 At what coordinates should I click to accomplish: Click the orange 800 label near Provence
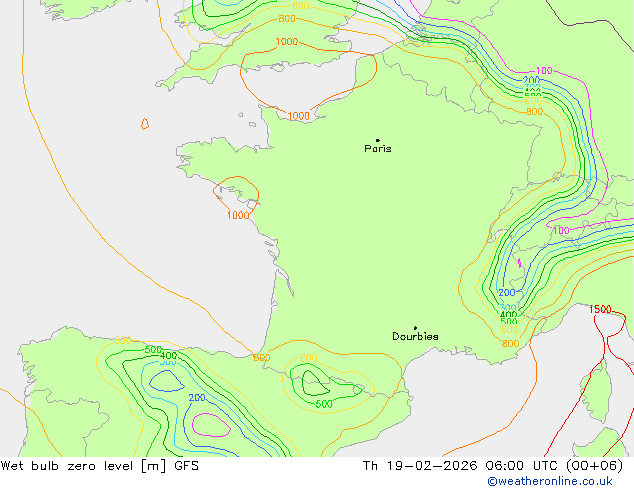tap(510, 344)
